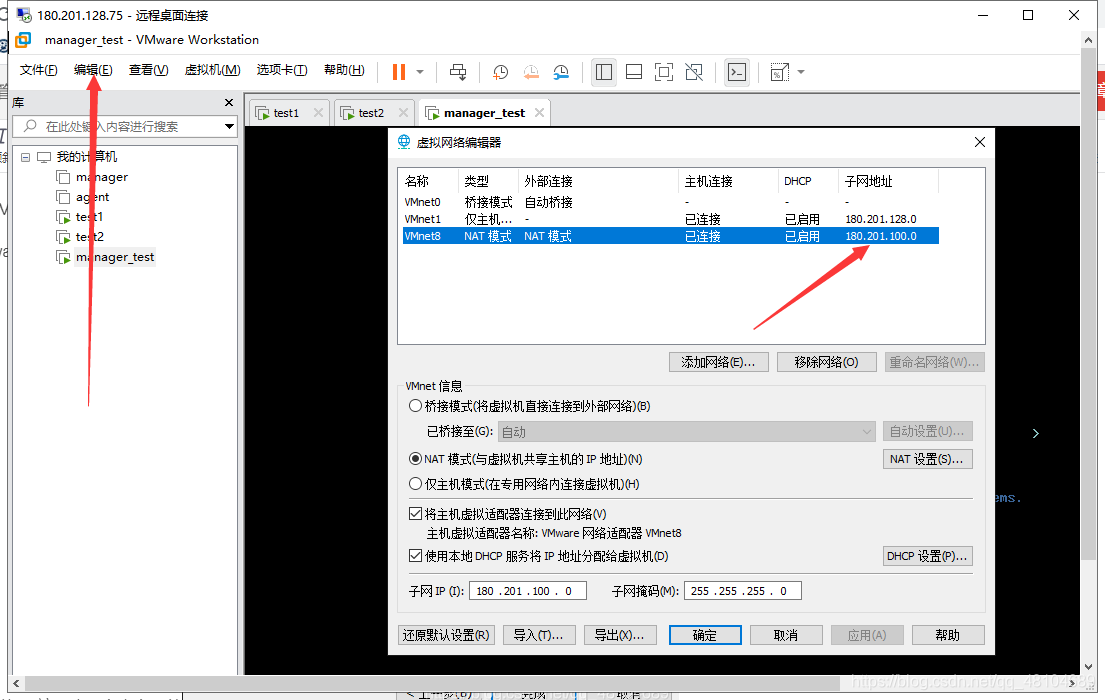Screen dimensions: 1105x700
Task: Close the test2 tab
Action: (403, 113)
